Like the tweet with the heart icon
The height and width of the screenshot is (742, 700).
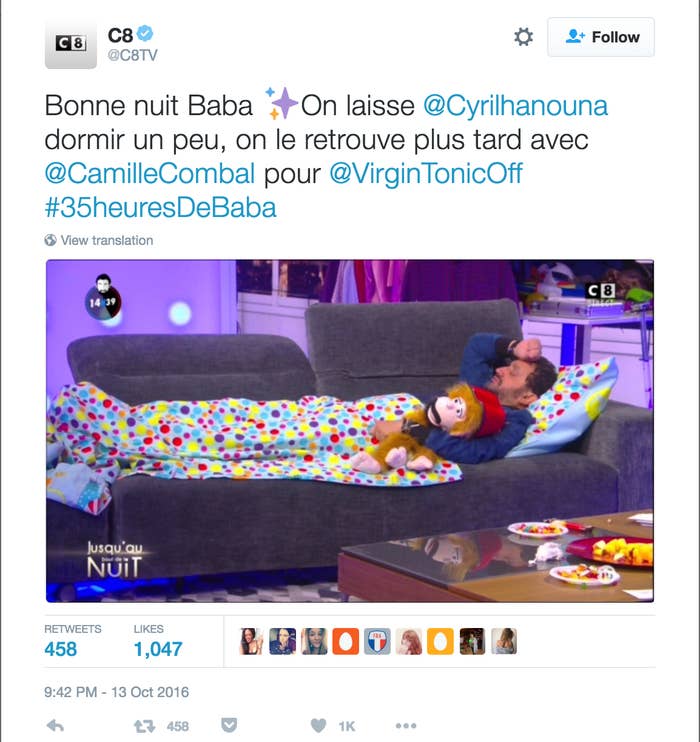(318, 725)
